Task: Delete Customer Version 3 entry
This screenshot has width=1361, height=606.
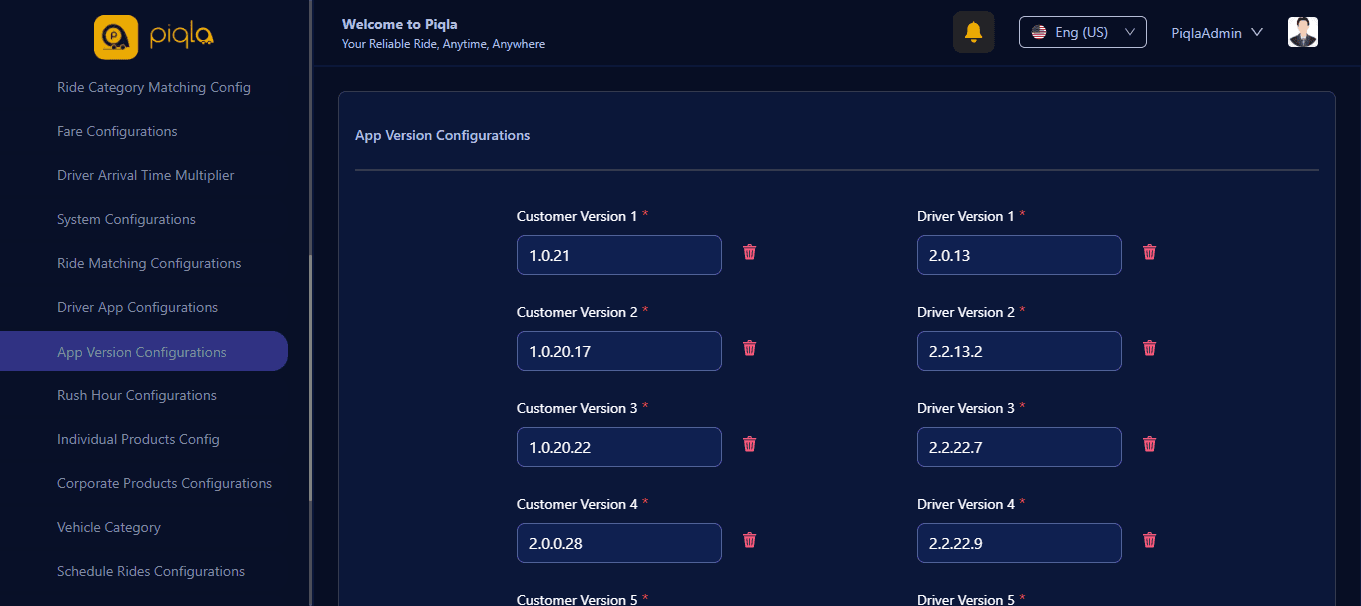Action: pos(750,444)
